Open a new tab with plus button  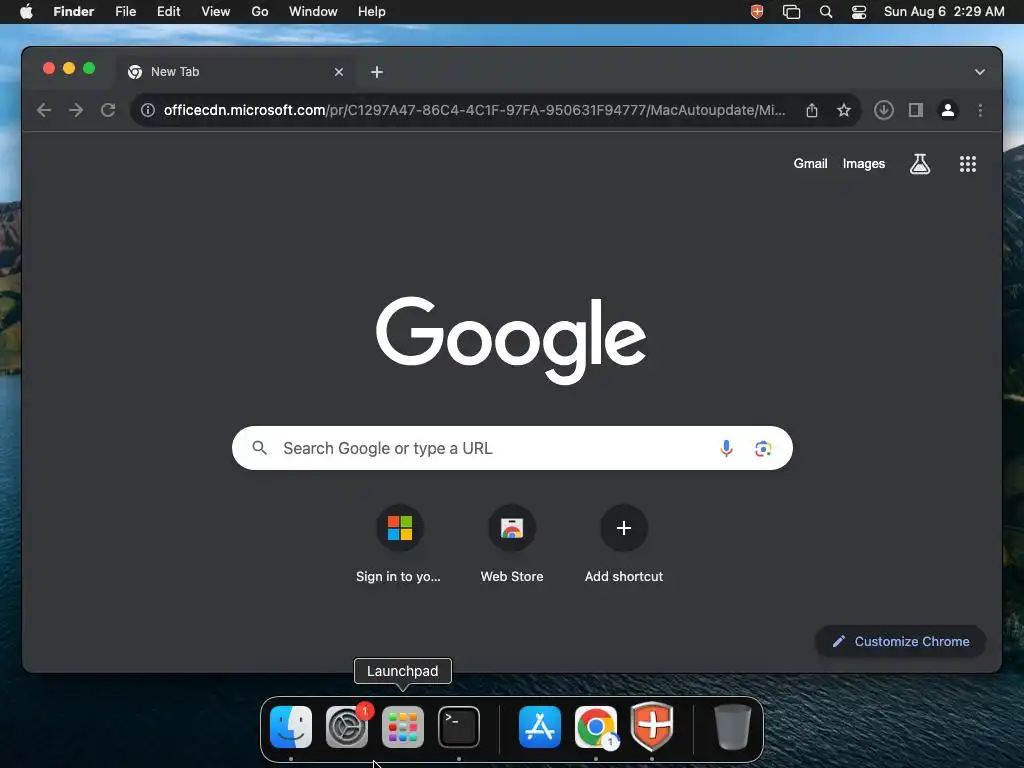[x=377, y=72]
